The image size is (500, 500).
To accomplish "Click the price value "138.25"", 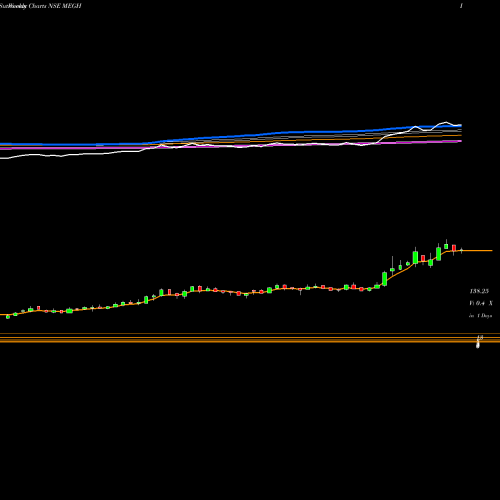I will (479, 291).
